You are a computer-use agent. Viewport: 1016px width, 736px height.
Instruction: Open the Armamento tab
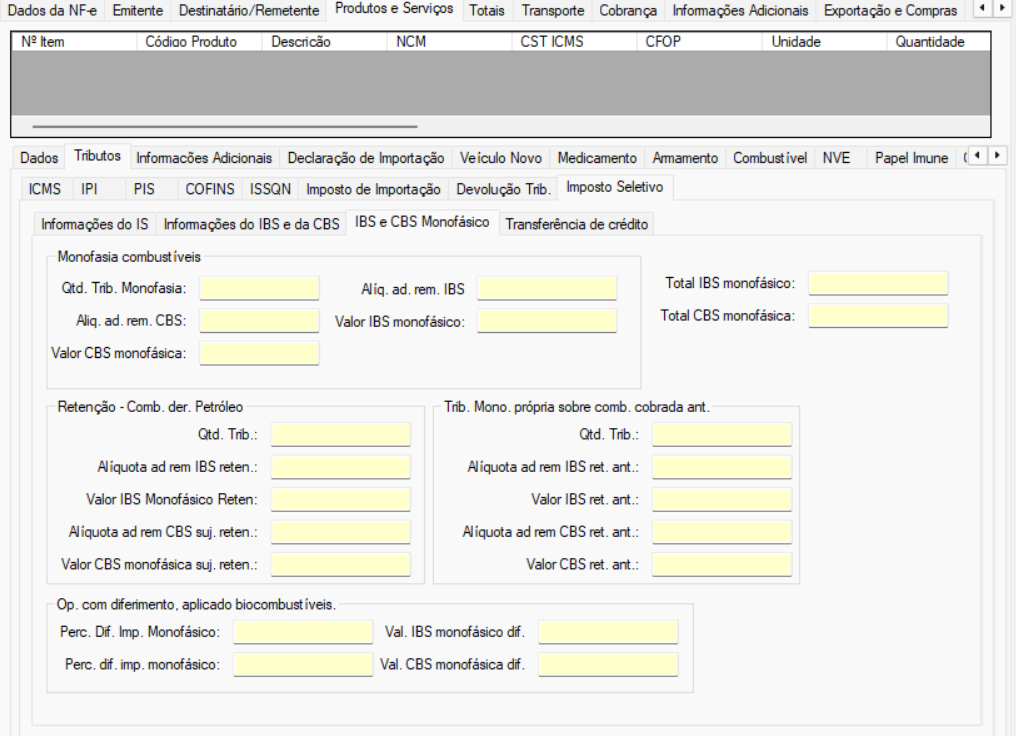pyautogui.click(x=685, y=158)
